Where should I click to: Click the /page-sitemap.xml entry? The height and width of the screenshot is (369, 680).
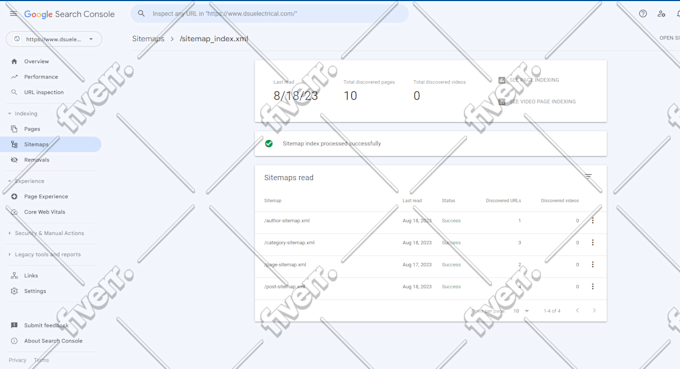pos(285,265)
